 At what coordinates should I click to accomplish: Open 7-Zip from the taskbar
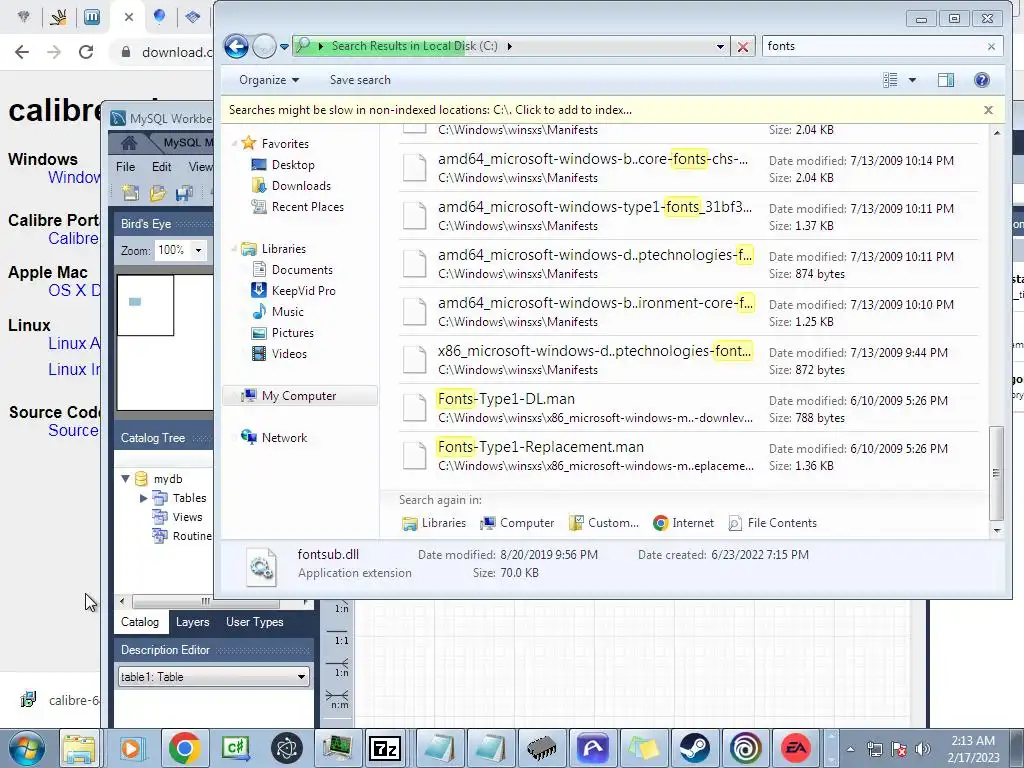point(385,748)
